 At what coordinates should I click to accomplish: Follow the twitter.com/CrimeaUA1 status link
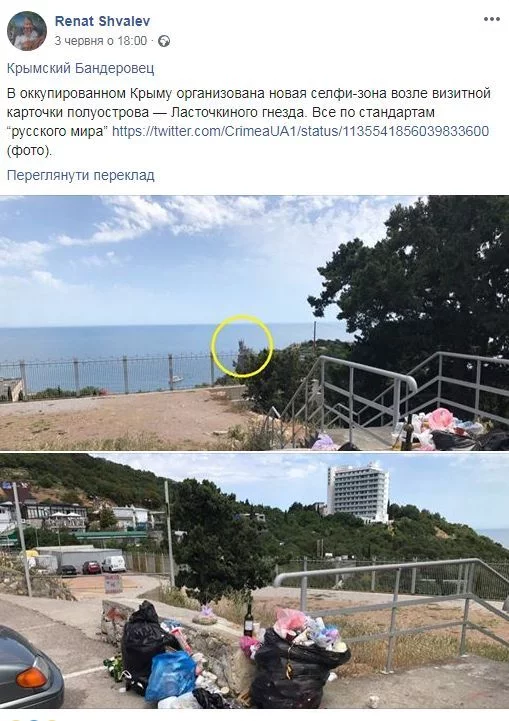[300, 132]
